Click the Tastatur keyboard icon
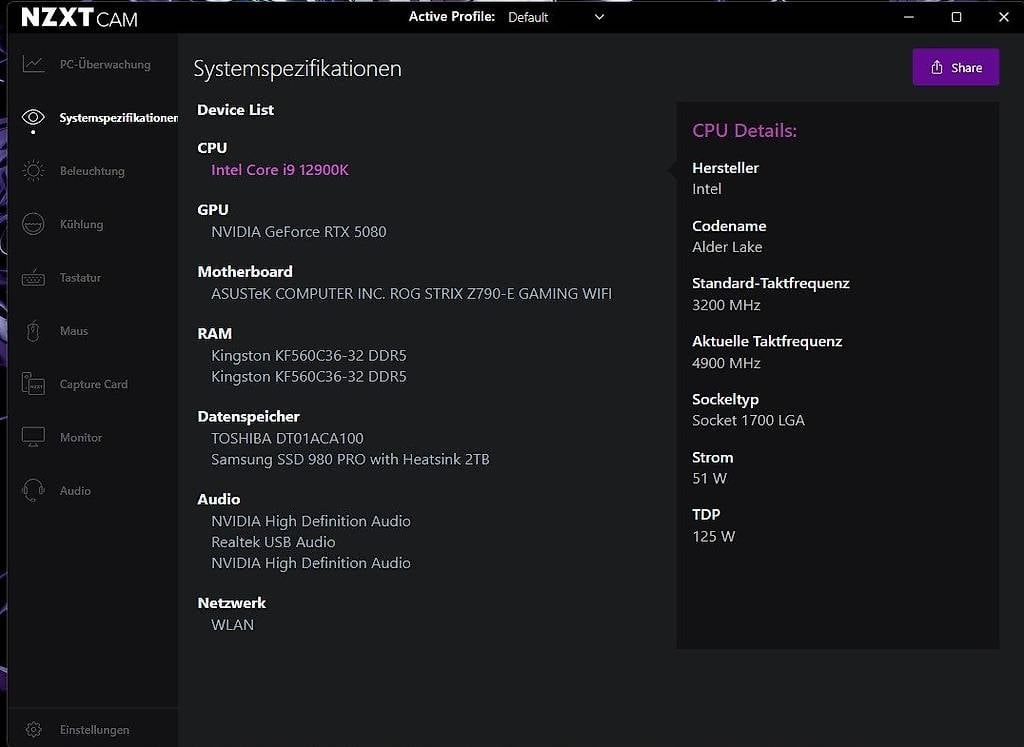The image size is (1024, 747). coord(33,278)
